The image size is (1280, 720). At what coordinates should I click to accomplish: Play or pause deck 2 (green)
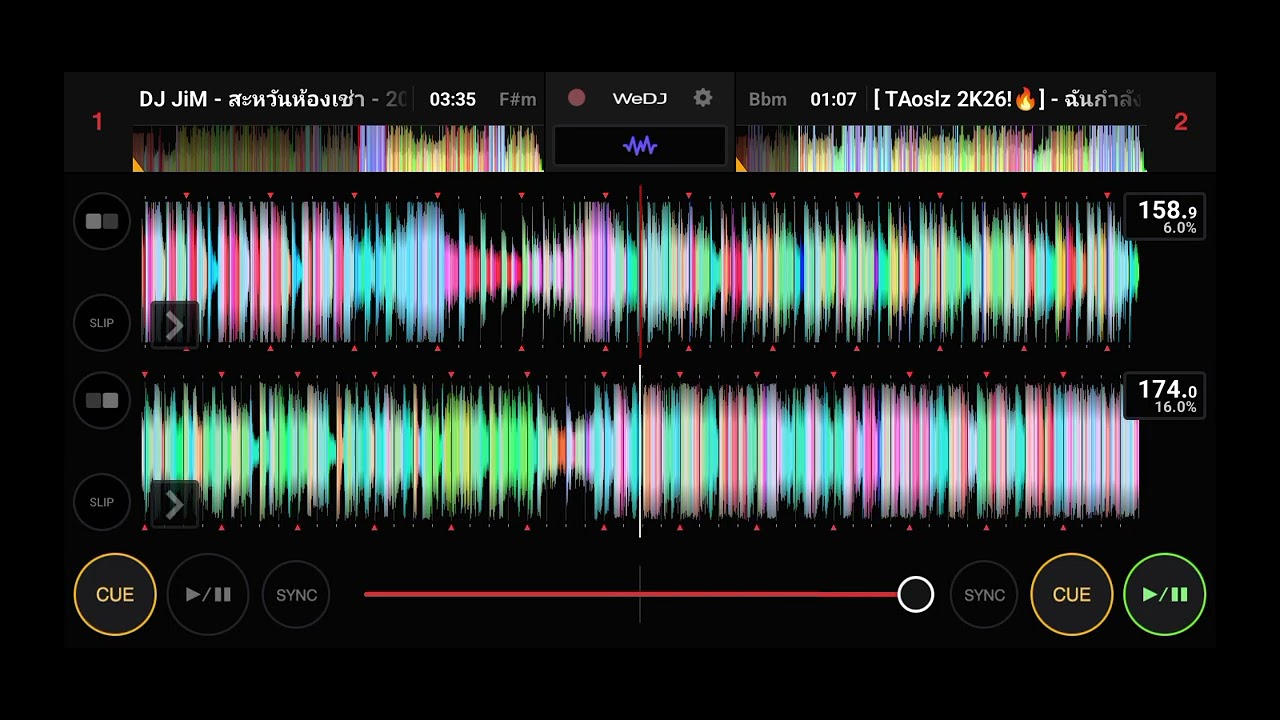tap(1165, 594)
